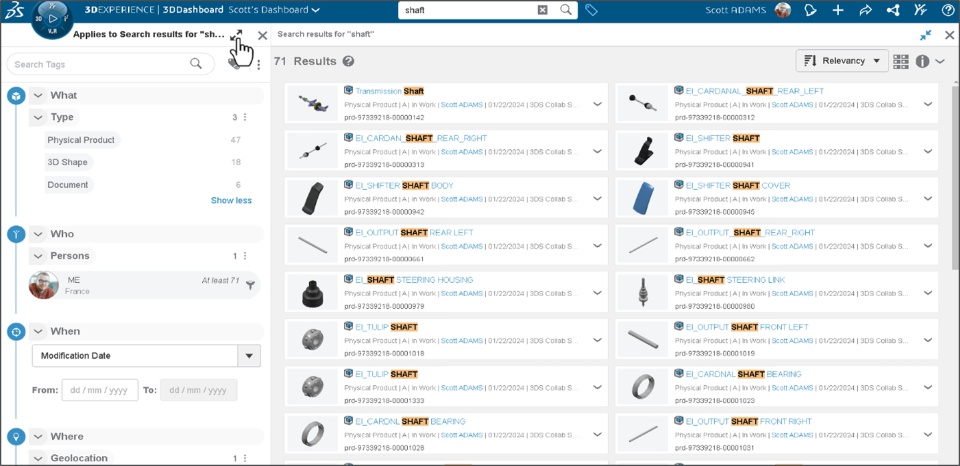Viewport: 960px width, 466px height.
Task: Open EI_SHAFT STEERING LINK result
Action: (x=735, y=280)
